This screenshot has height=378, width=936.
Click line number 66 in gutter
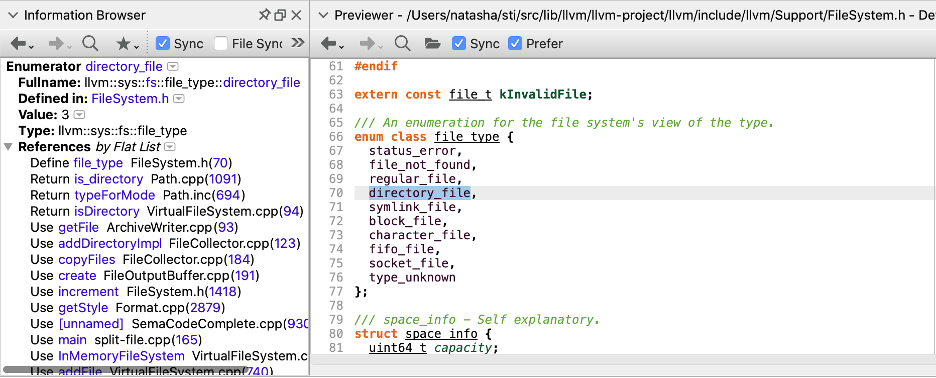[335, 137]
